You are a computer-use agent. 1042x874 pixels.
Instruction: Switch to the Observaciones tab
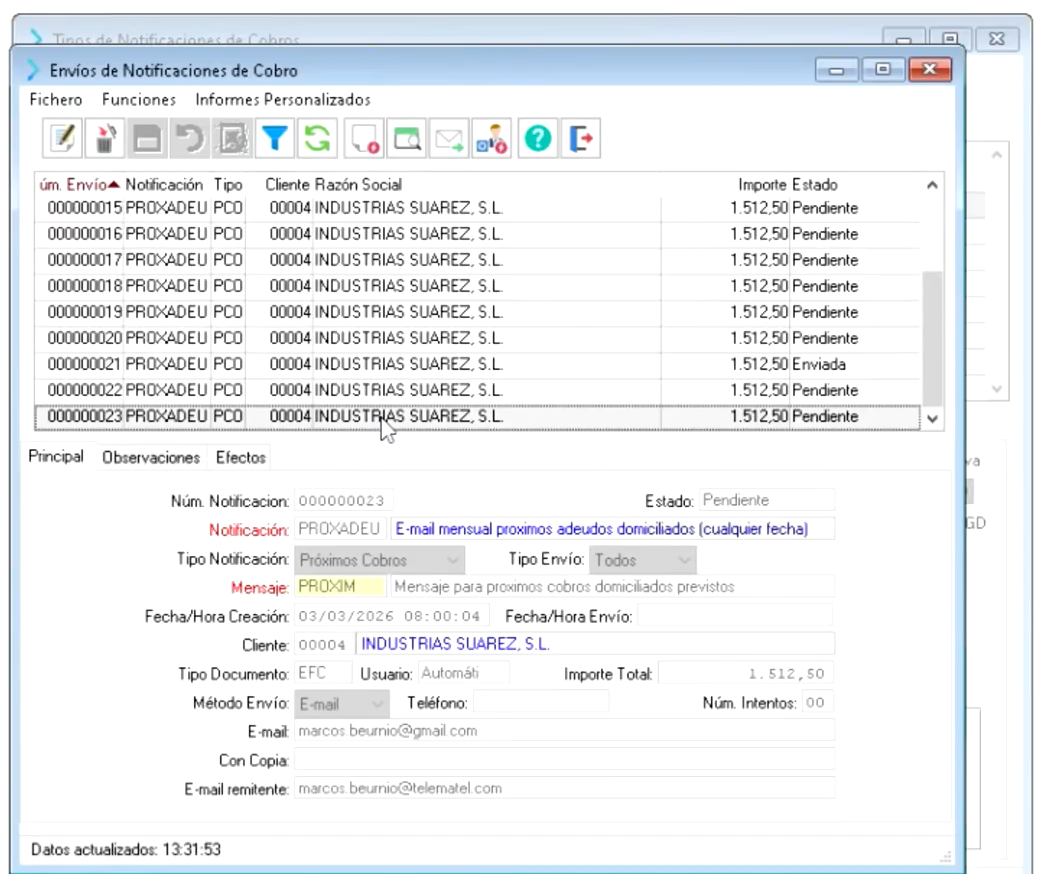pos(151,458)
